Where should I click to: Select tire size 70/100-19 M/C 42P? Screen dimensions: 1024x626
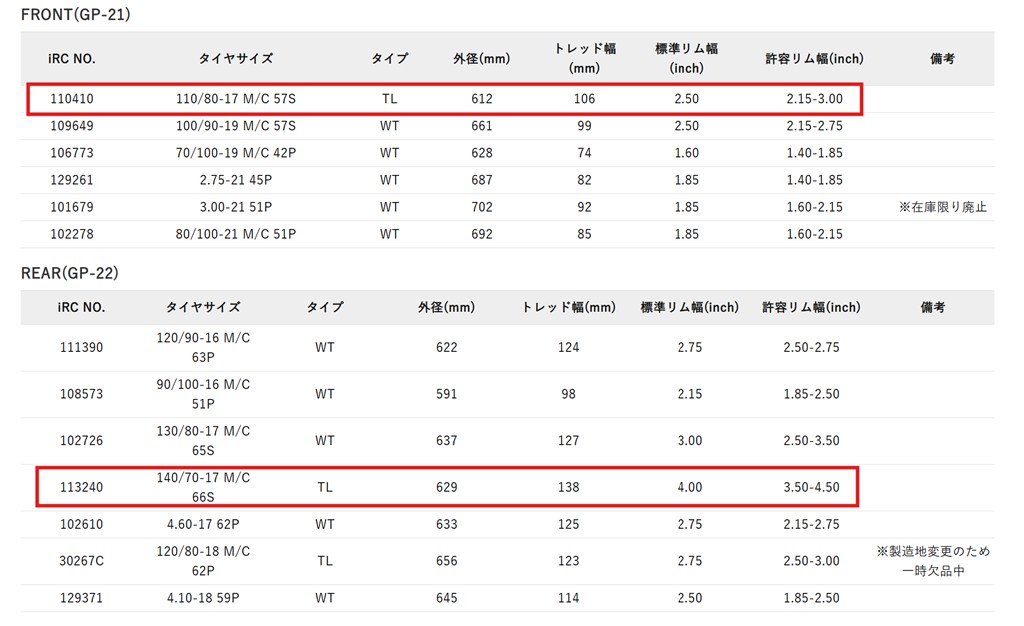(x=236, y=153)
